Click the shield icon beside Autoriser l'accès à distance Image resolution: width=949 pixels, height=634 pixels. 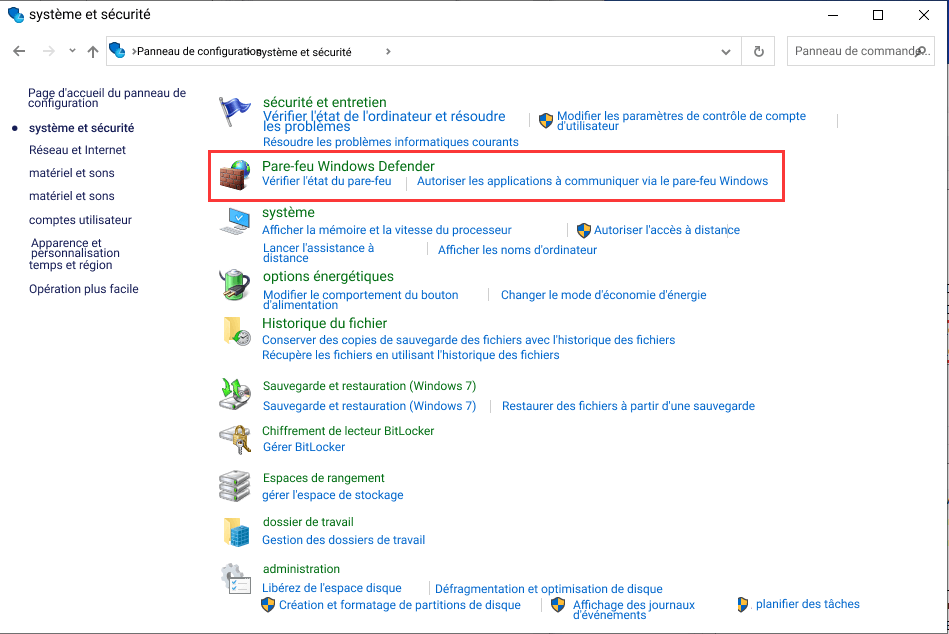tap(583, 230)
